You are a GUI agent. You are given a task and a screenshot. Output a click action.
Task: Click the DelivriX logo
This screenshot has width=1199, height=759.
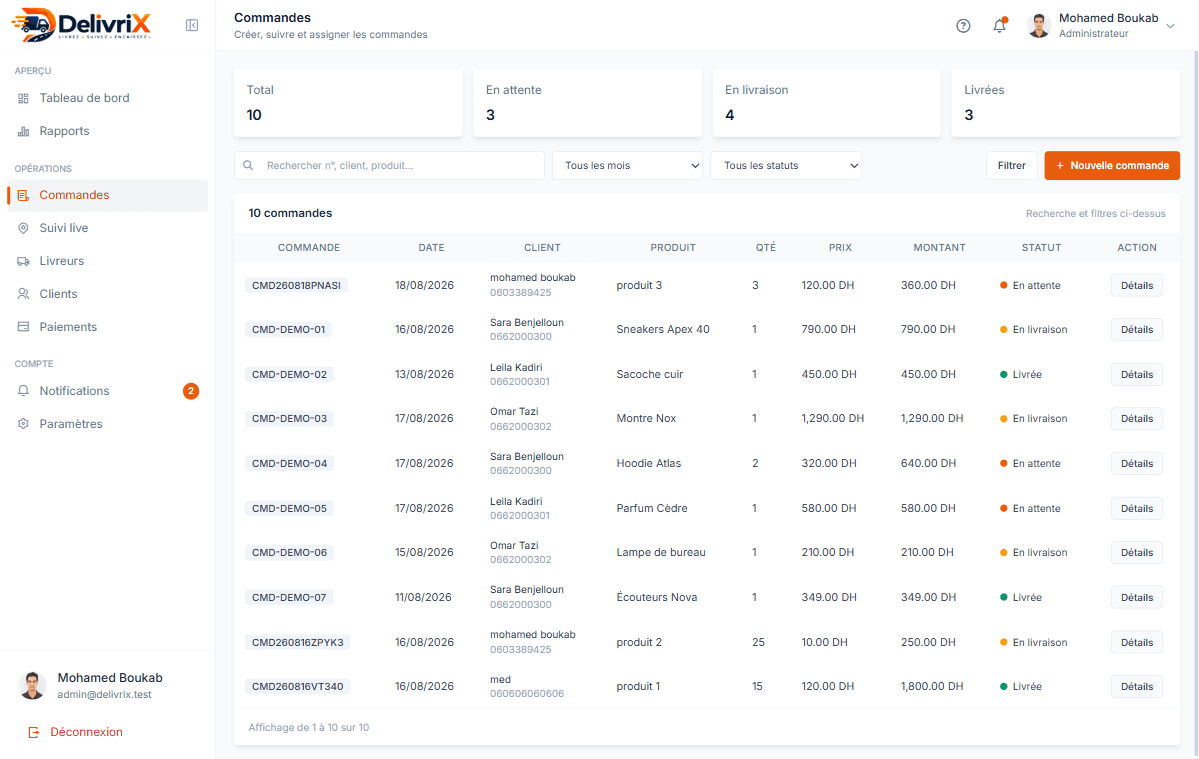81,24
